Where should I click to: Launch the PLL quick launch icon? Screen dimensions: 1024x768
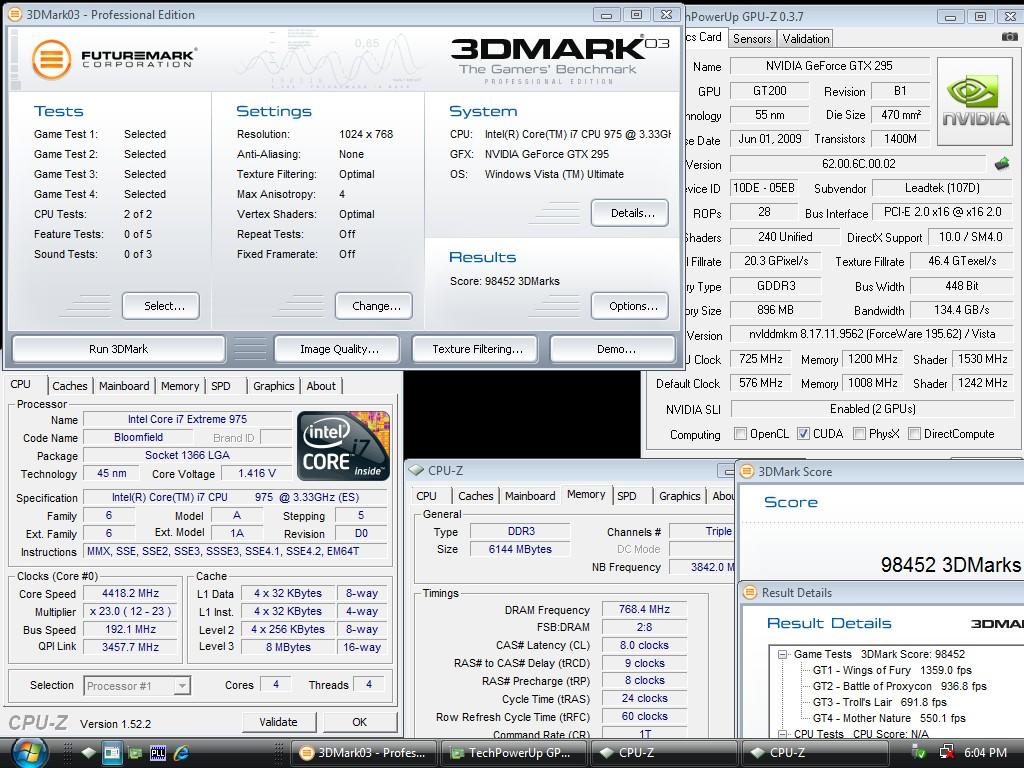(x=158, y=753)
